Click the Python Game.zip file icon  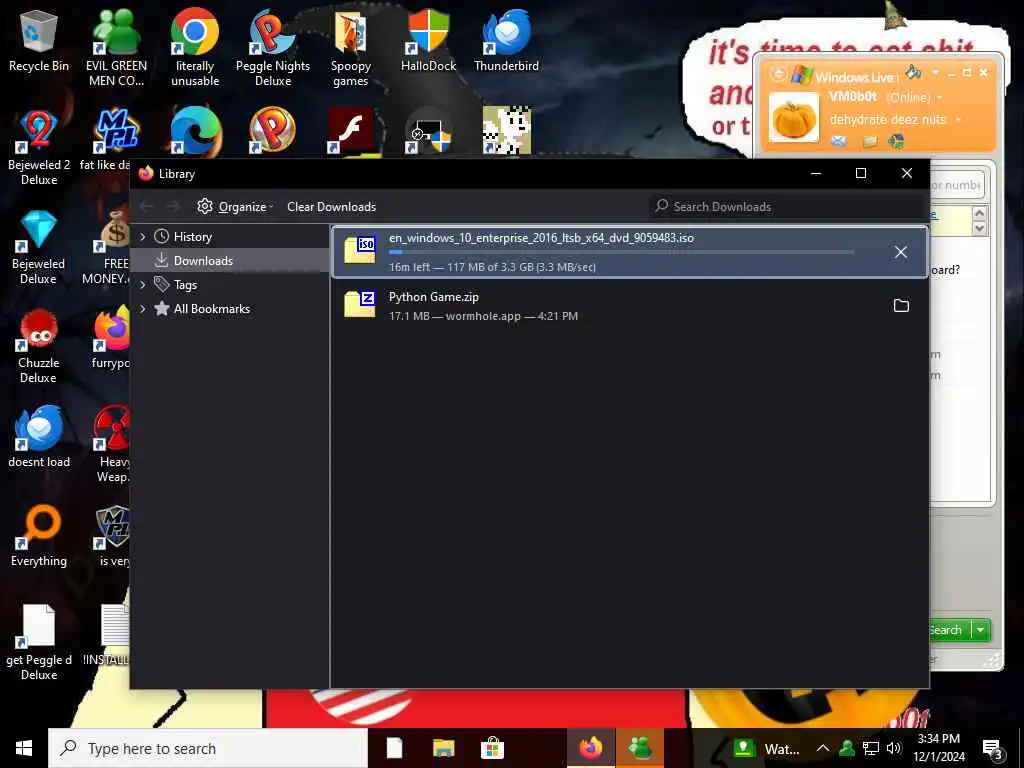(x=360, y=304)
